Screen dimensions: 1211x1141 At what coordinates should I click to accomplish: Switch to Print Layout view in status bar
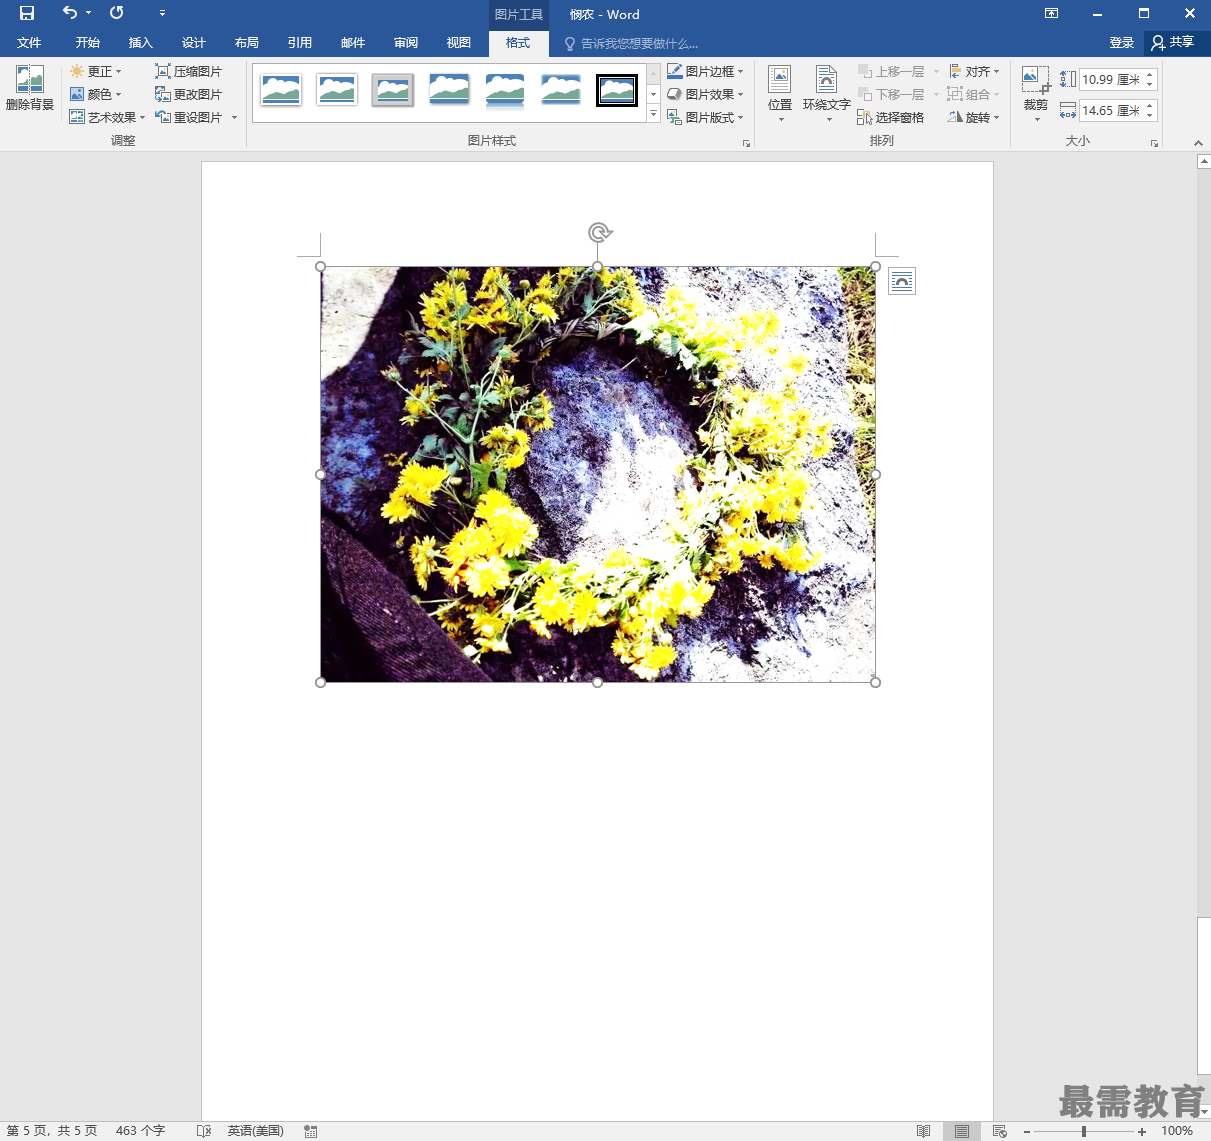(x=961, y=1131)
